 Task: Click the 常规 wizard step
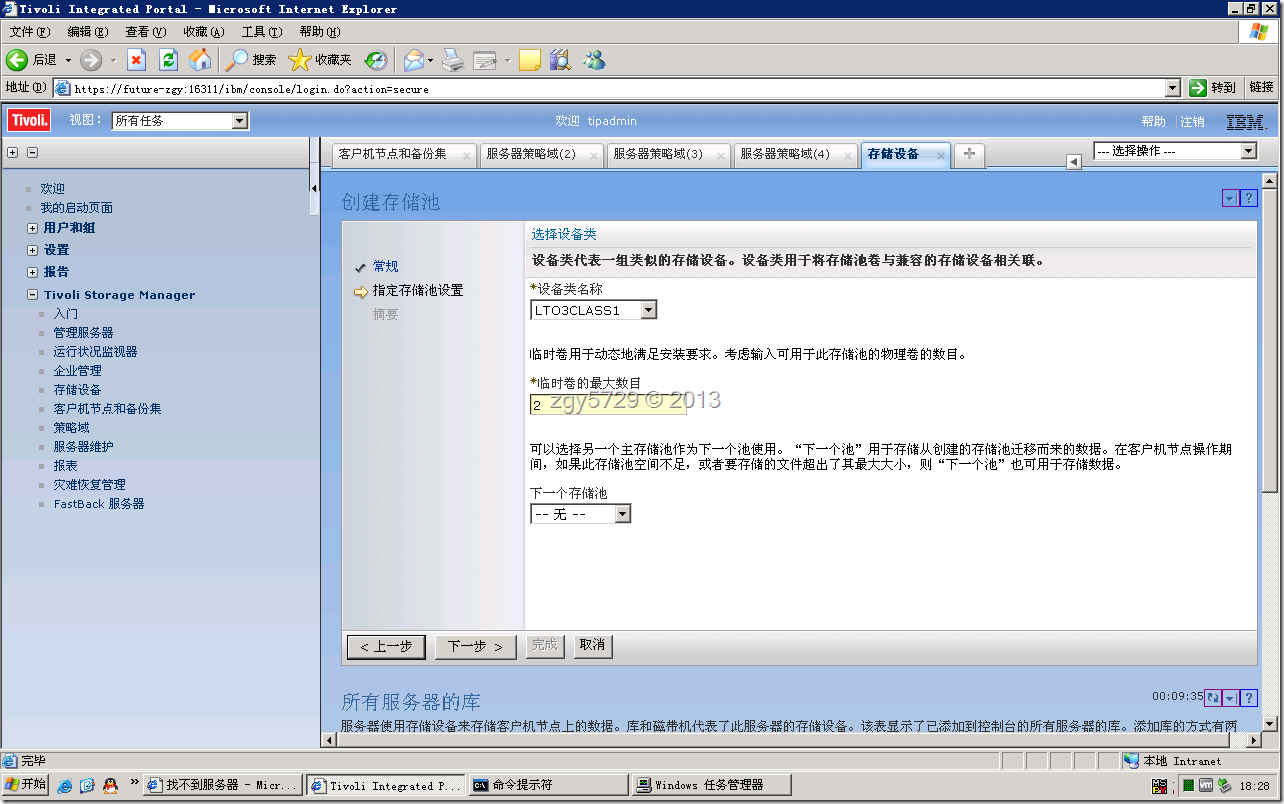coord(385,266)
